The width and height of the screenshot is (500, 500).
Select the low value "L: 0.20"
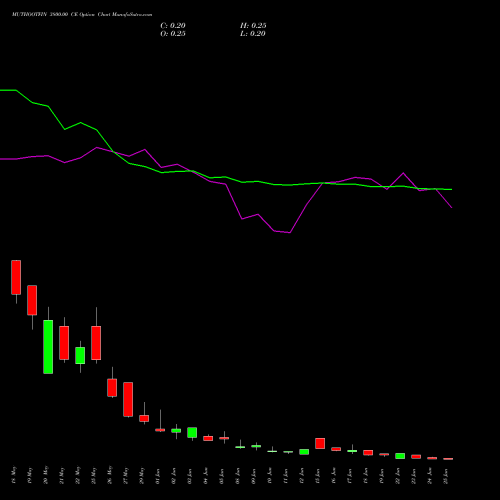(x=253, y=34)
